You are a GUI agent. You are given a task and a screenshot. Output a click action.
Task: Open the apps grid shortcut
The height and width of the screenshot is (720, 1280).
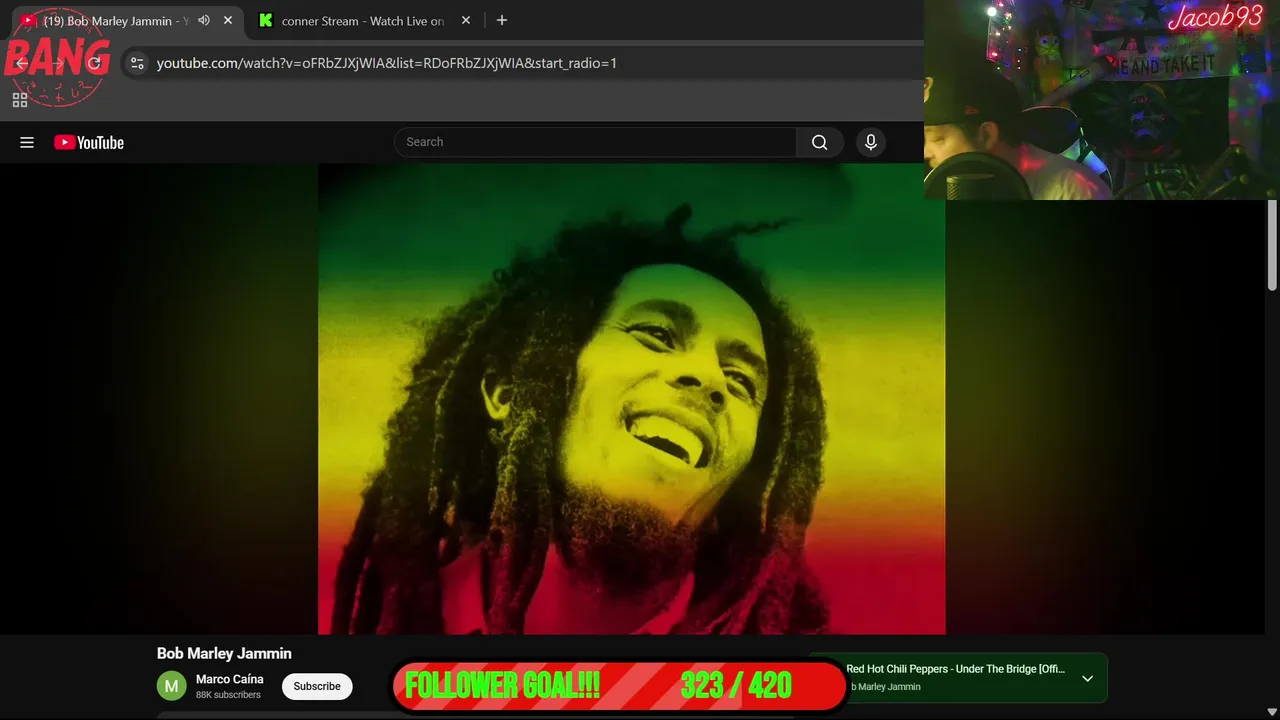pos(20,100)
